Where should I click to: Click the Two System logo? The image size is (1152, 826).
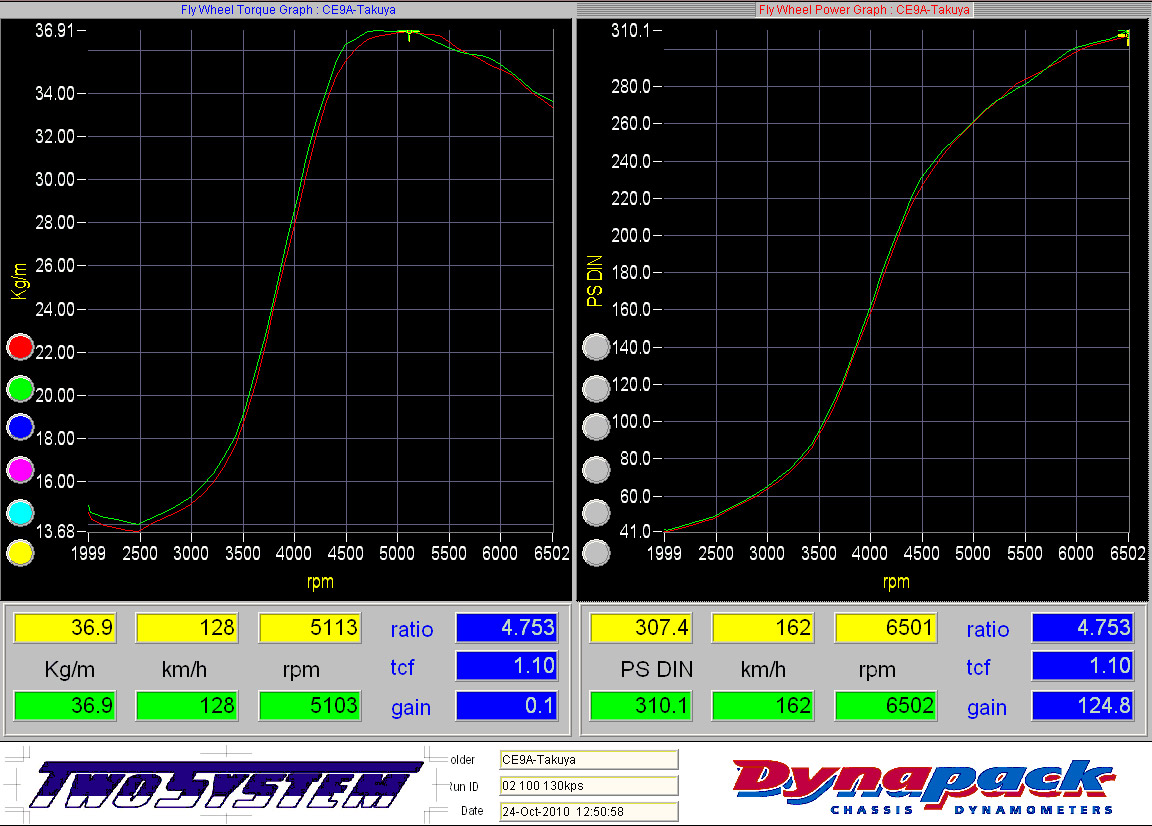point(226,785)
